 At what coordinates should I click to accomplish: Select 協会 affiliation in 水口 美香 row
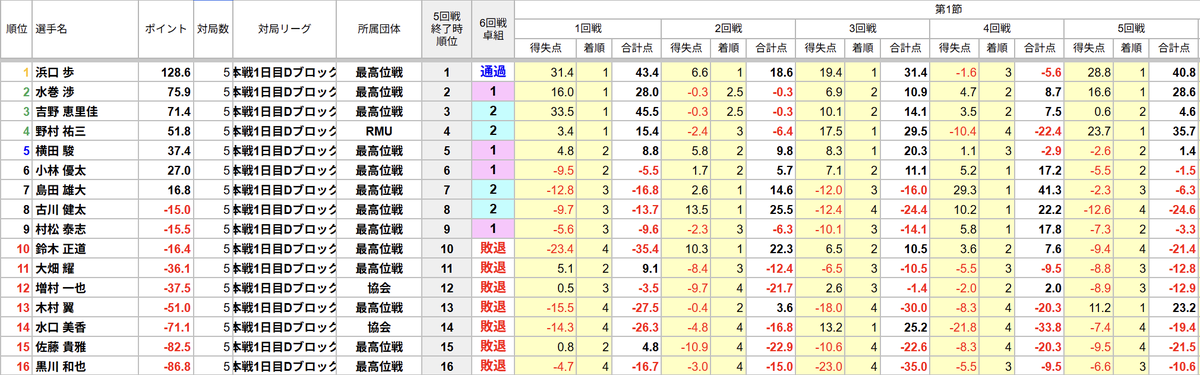(379, 326)
